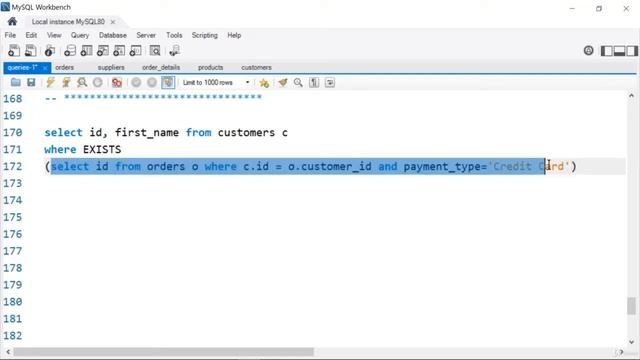Switch to the order_details tab
This screenshot has width=640, height=360.
(x=161, y=67)
